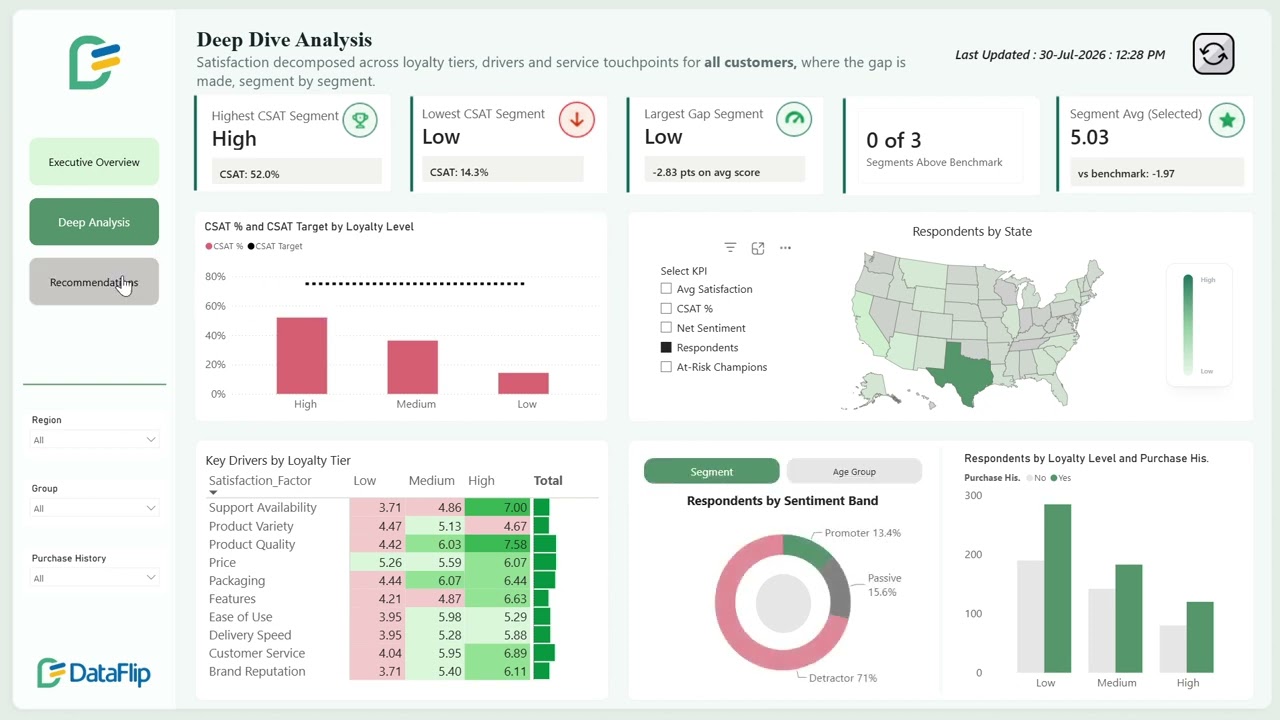Click the CSAT Target legend marker

click(252, 246)
